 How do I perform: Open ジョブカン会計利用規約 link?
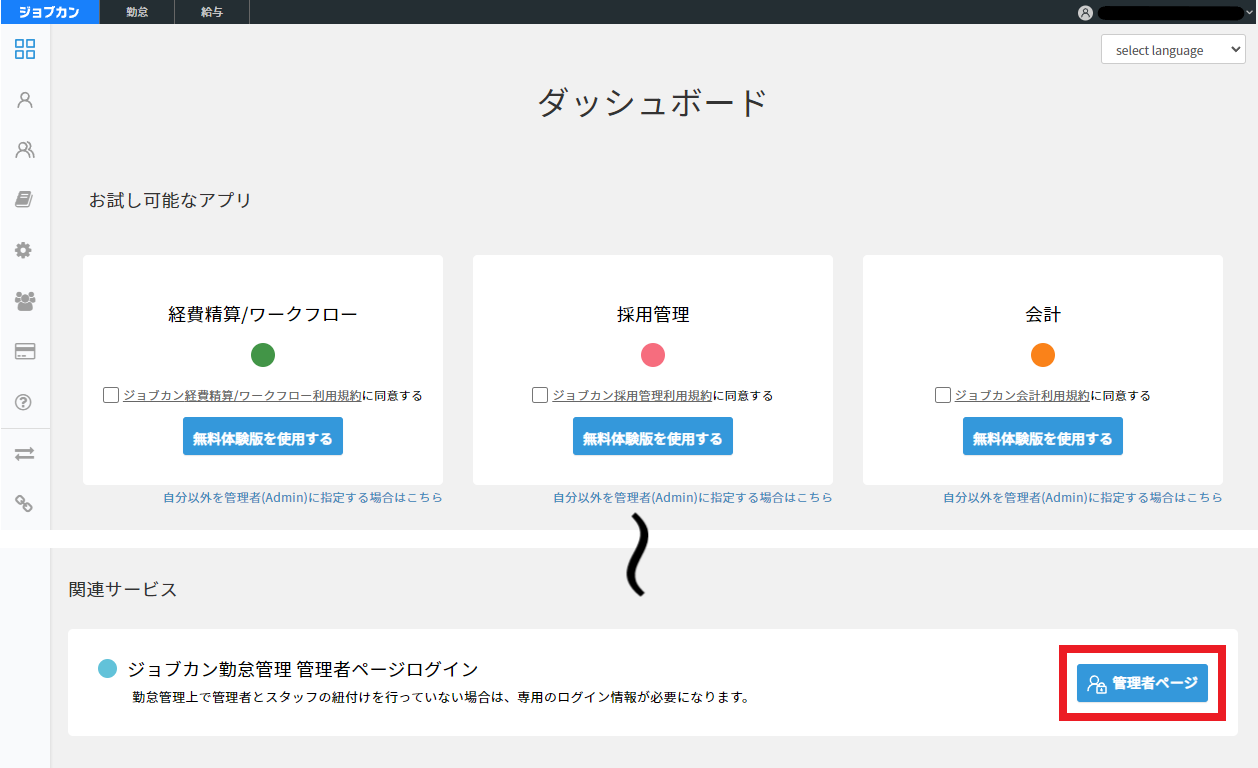(1022, 396)
